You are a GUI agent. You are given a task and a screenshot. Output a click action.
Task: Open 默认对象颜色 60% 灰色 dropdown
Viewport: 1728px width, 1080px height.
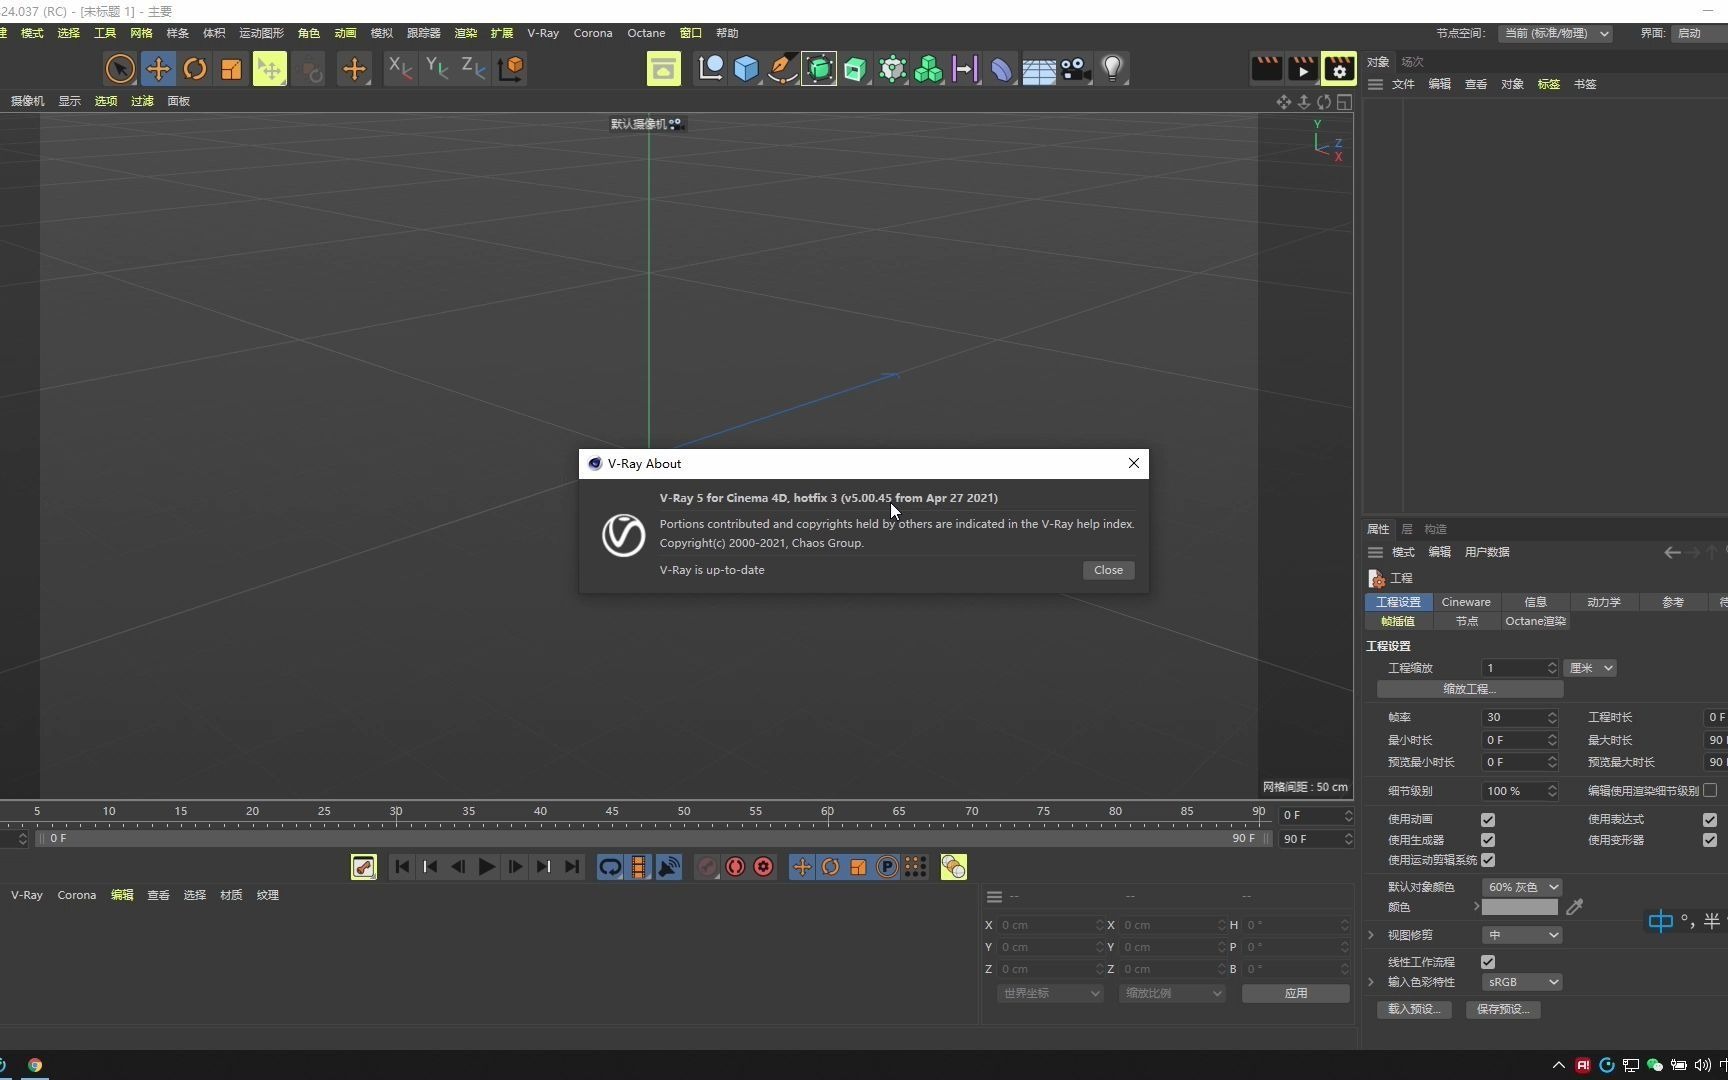(x=1521, y=887)
